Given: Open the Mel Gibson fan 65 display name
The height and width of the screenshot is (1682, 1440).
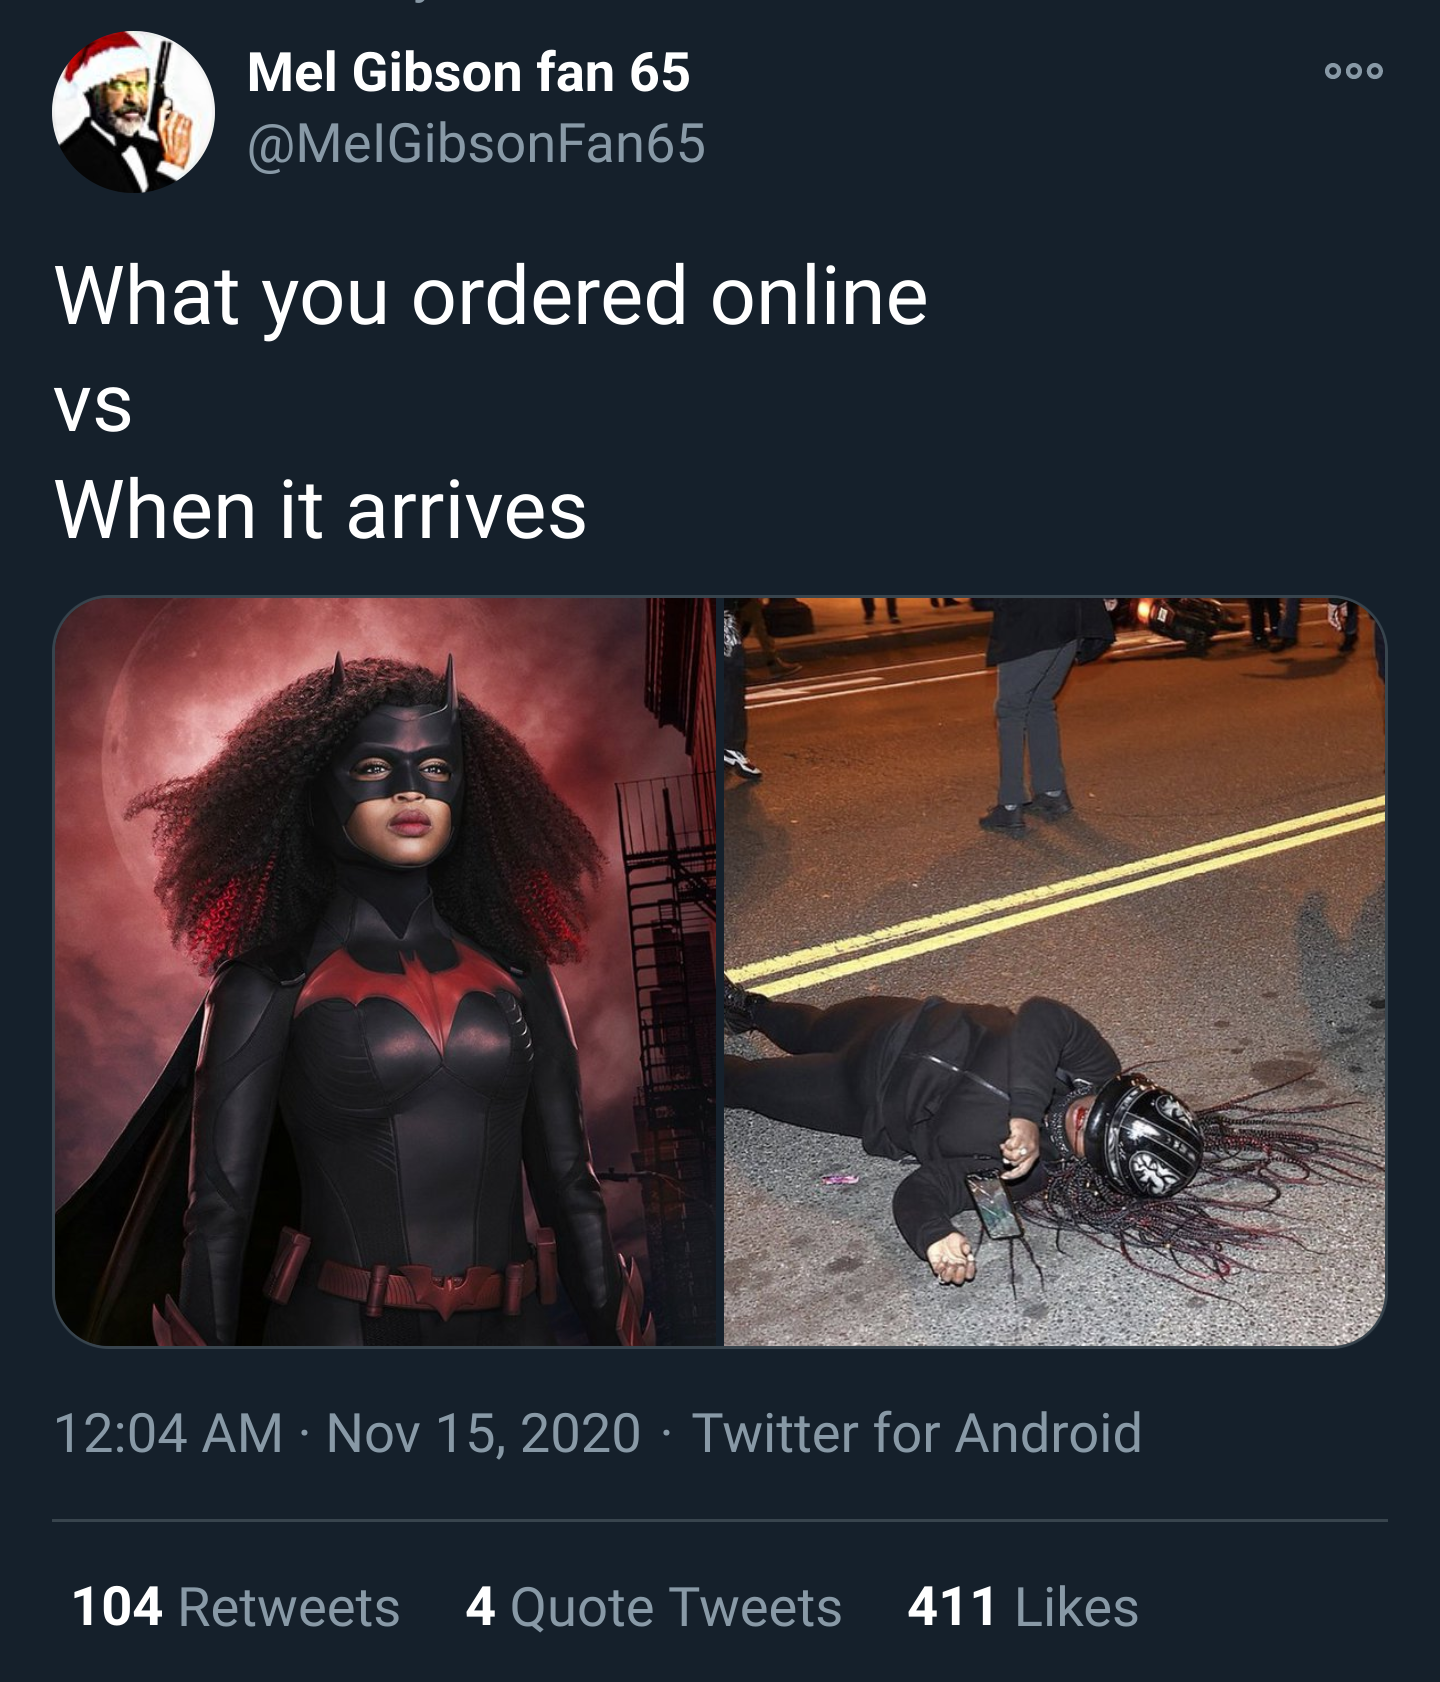Looking at the screenshot, I should coord(468,72).
